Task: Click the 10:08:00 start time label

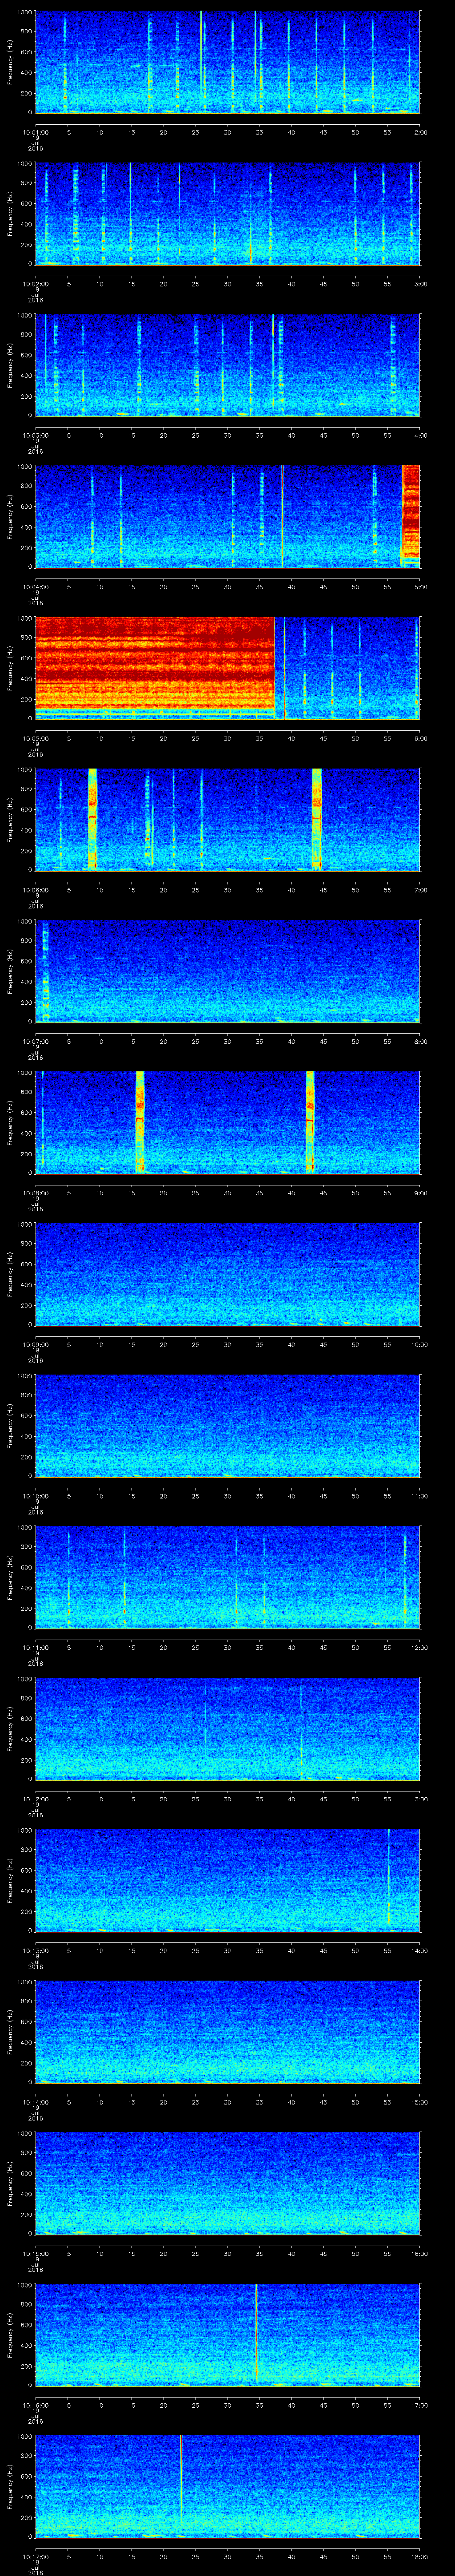Action: [35, 1193]
